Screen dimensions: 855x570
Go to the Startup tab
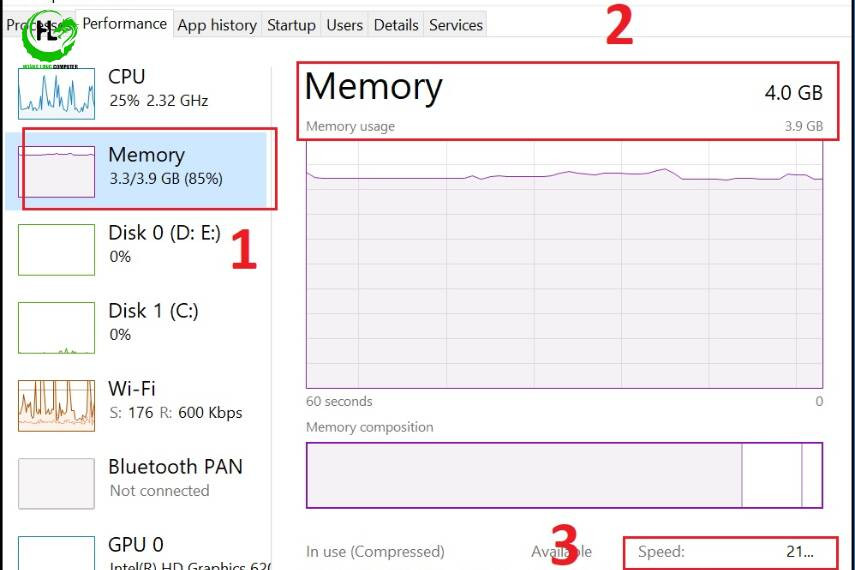click(291, 25)
